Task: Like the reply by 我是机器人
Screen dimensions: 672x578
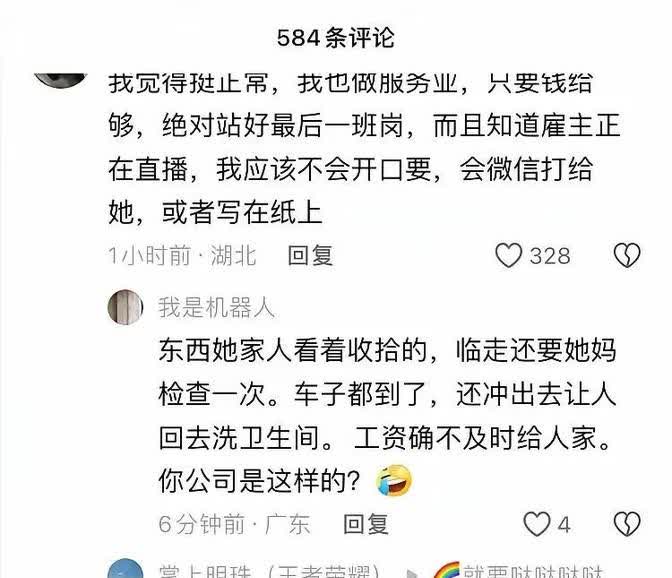Action: pyautogui.click(x=537, y=524)
